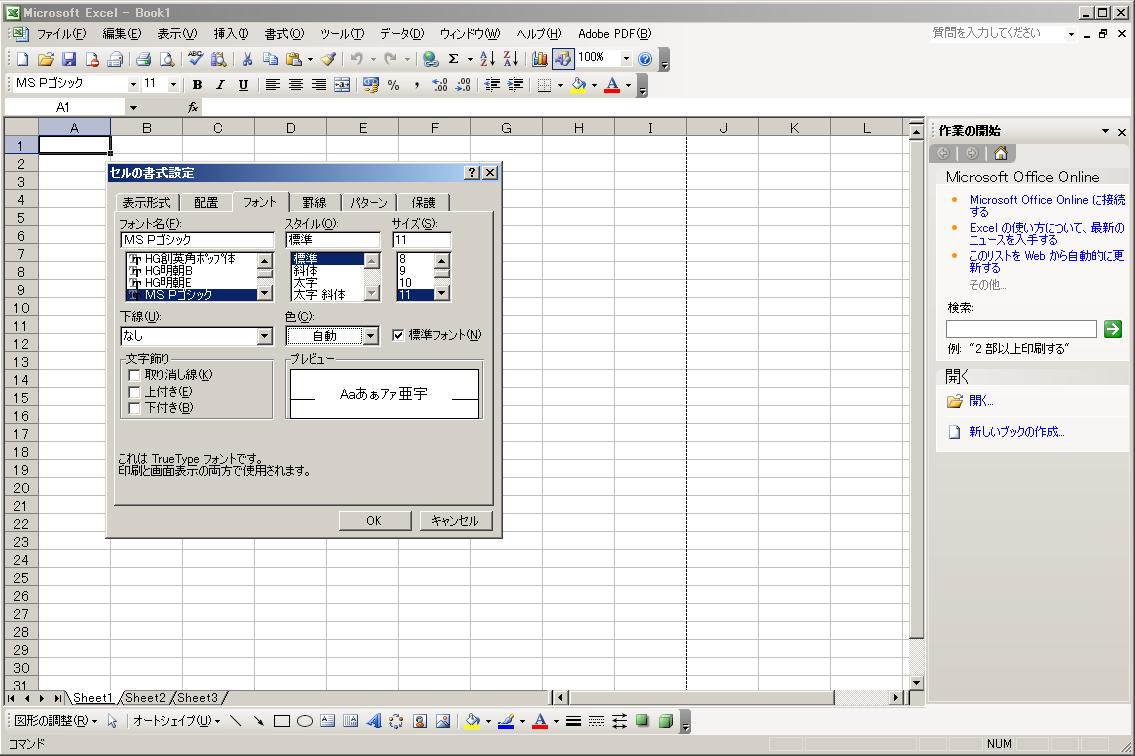Click the Format Painter brush icon
Image resolution: width=1135 pixels, height=756 pixels.
click(329, 59)
